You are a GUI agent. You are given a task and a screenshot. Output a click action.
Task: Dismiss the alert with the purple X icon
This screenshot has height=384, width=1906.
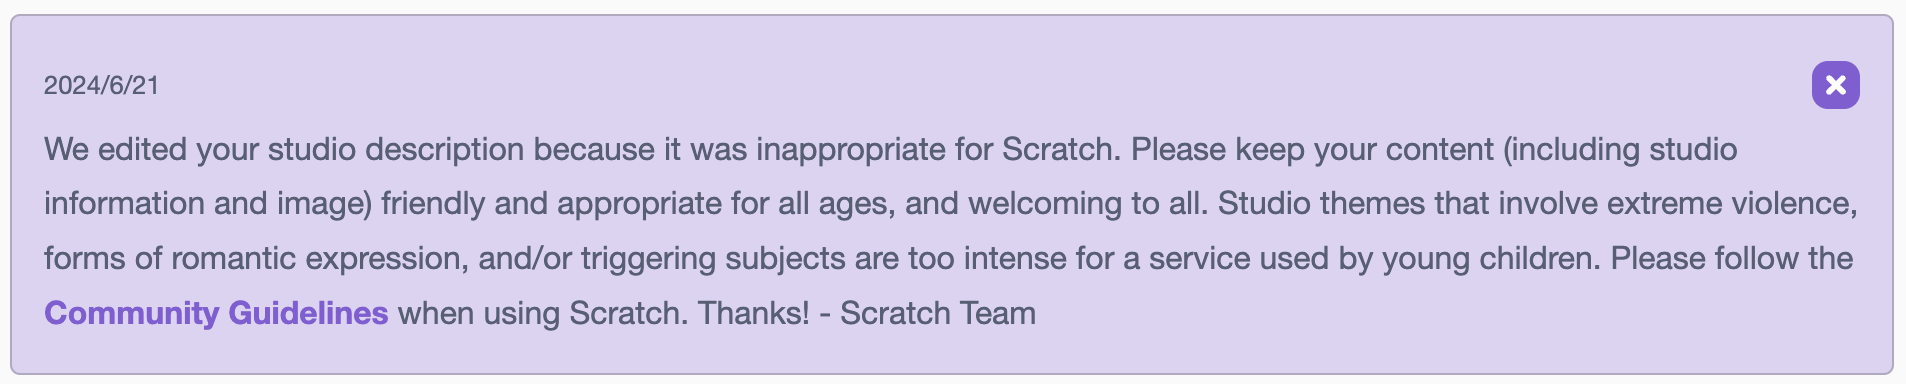(x=1835, y=85)
